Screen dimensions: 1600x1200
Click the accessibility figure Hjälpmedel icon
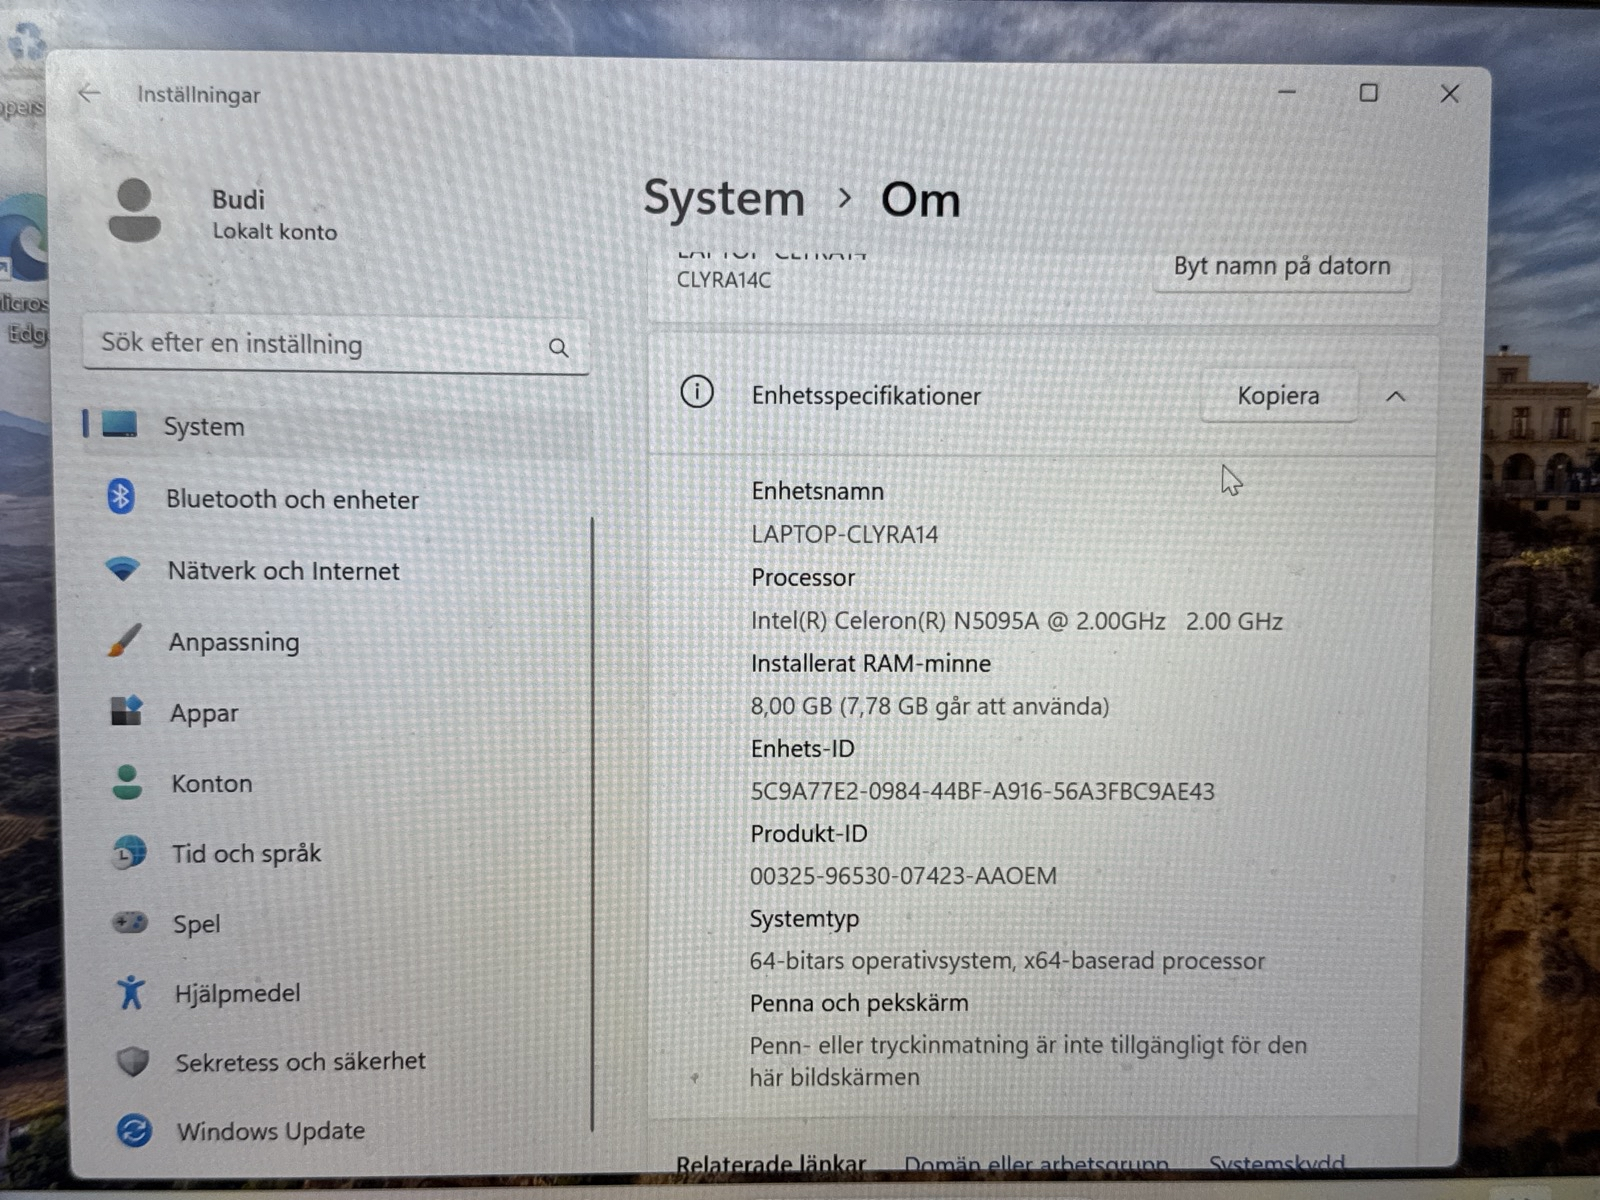point(131,992)
